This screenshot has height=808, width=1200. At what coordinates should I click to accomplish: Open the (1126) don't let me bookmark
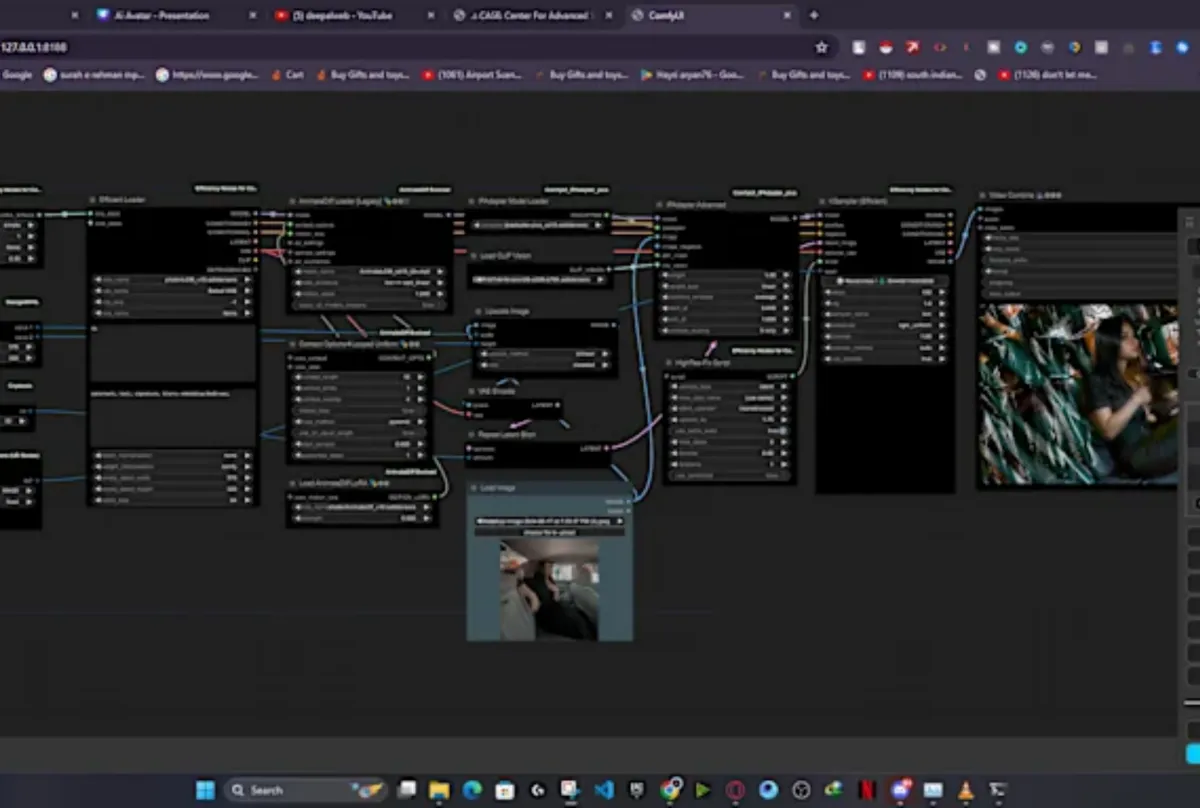point(1046,74)
